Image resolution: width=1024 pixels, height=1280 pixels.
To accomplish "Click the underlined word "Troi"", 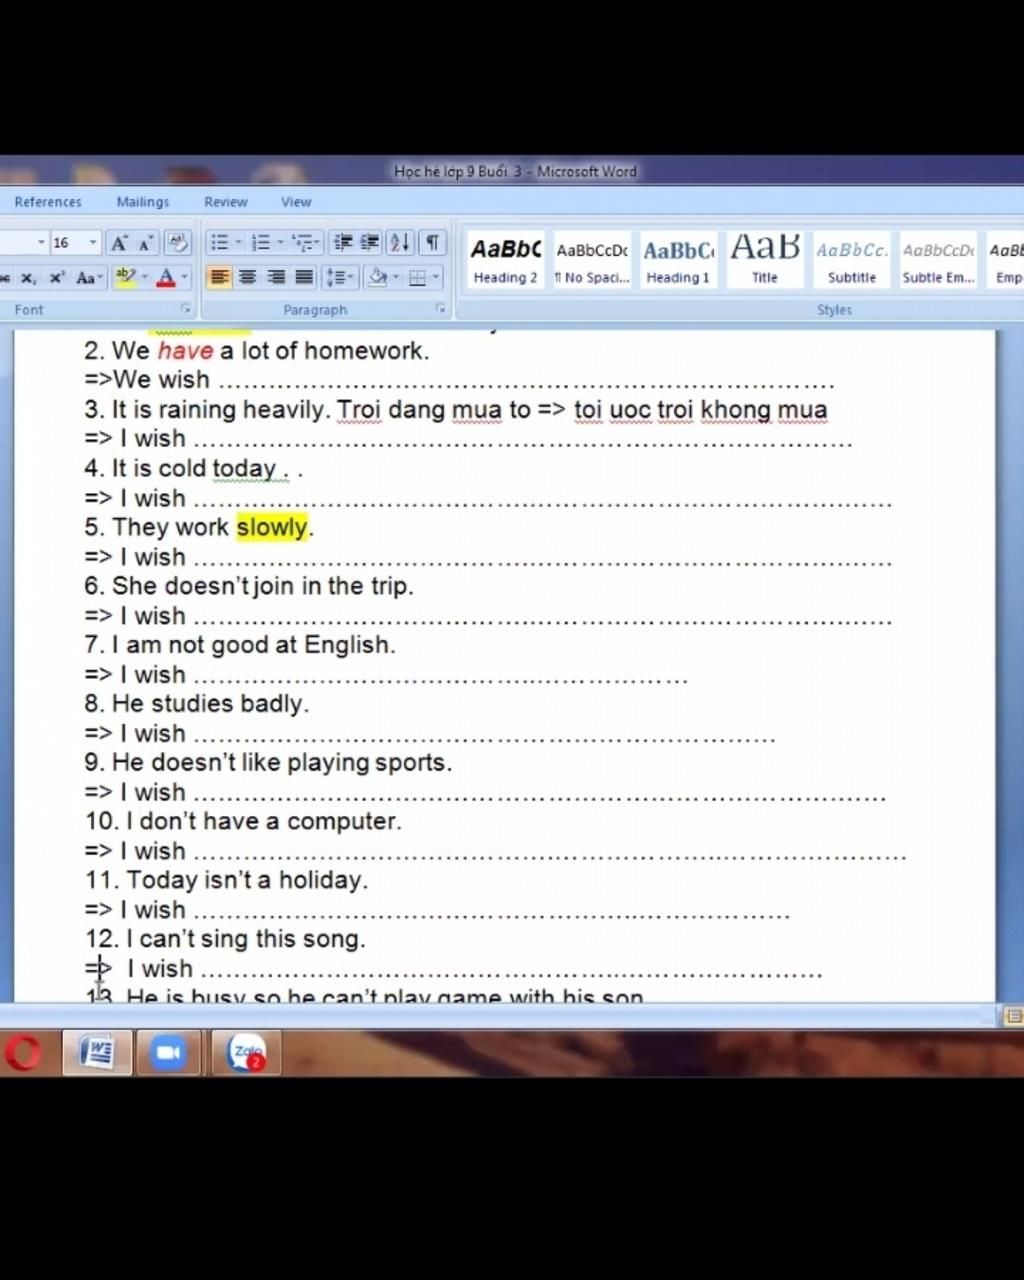I will (359, 410).
